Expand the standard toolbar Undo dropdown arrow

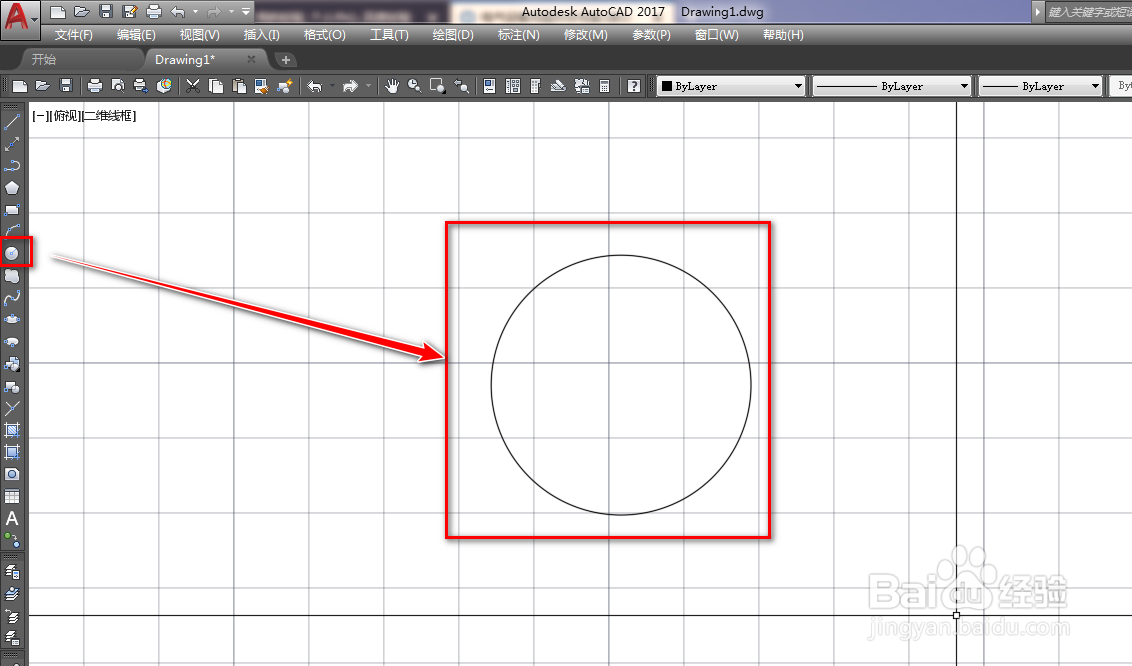click(x=332, y=86)
